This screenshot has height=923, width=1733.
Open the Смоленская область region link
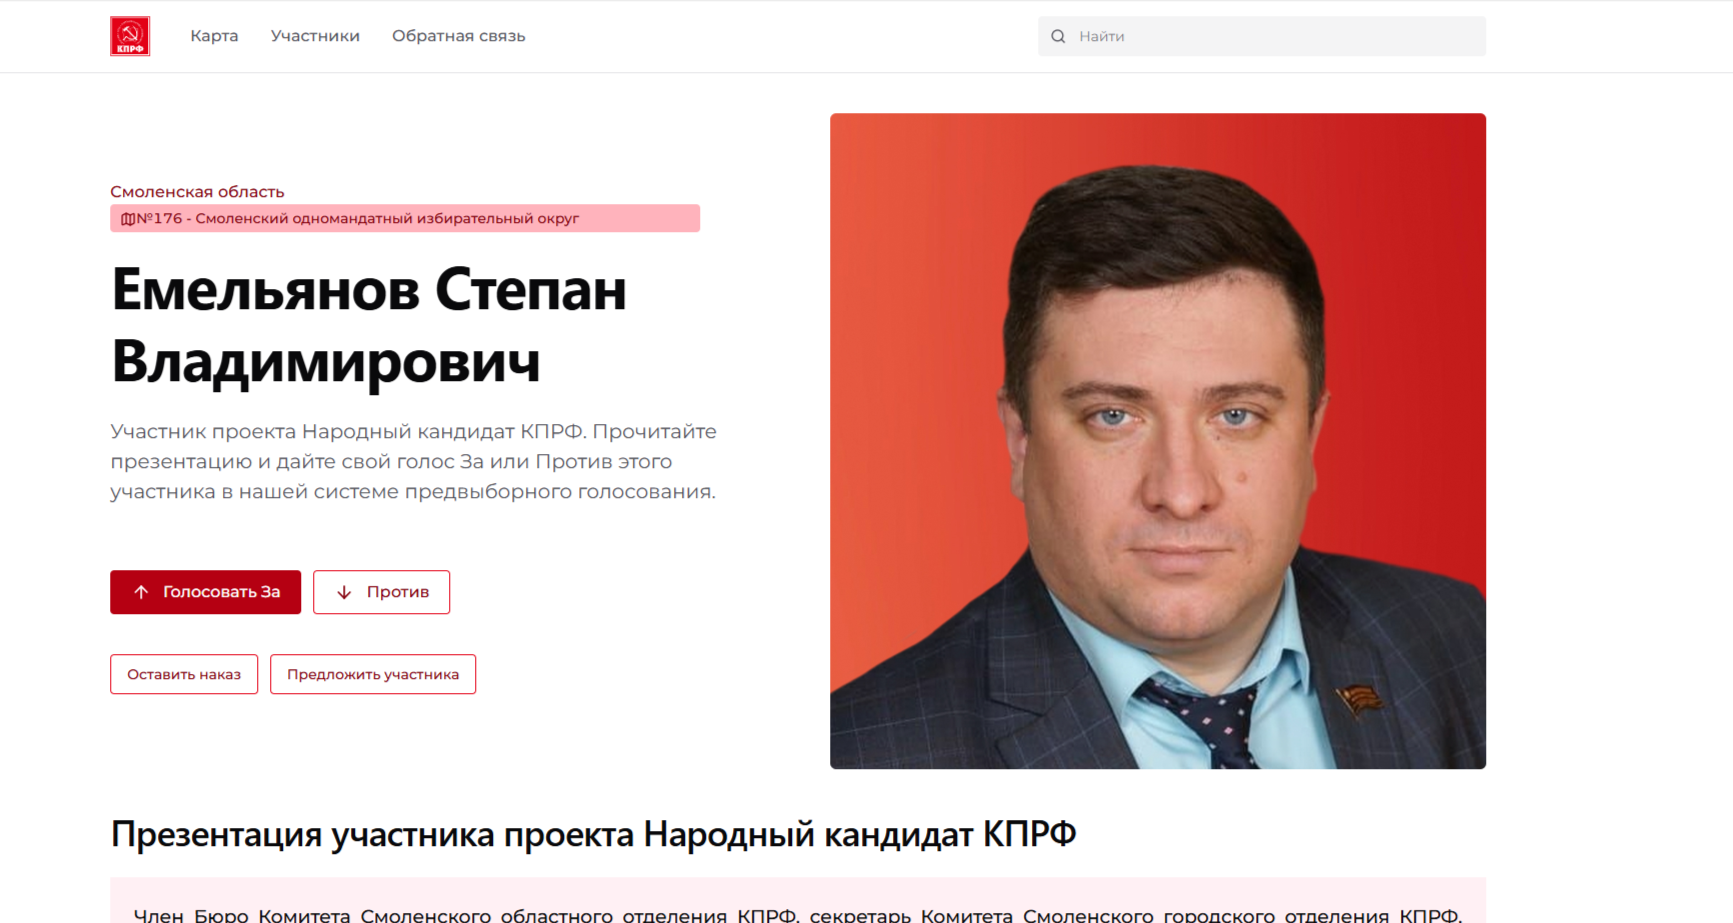click(197, 191)
